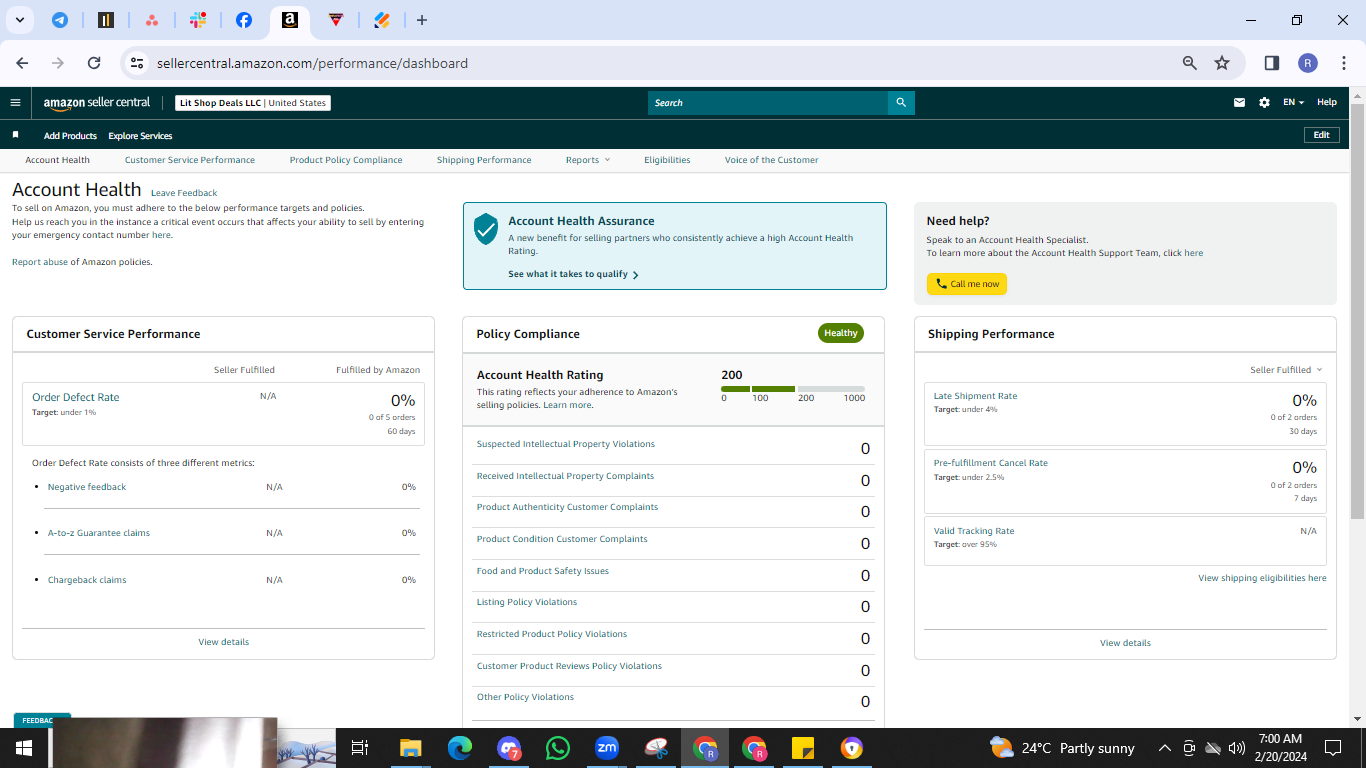Viewport: 1366px width, 768px height.
Task: Open the messages envelope icon
Action: pos(1240,102)
